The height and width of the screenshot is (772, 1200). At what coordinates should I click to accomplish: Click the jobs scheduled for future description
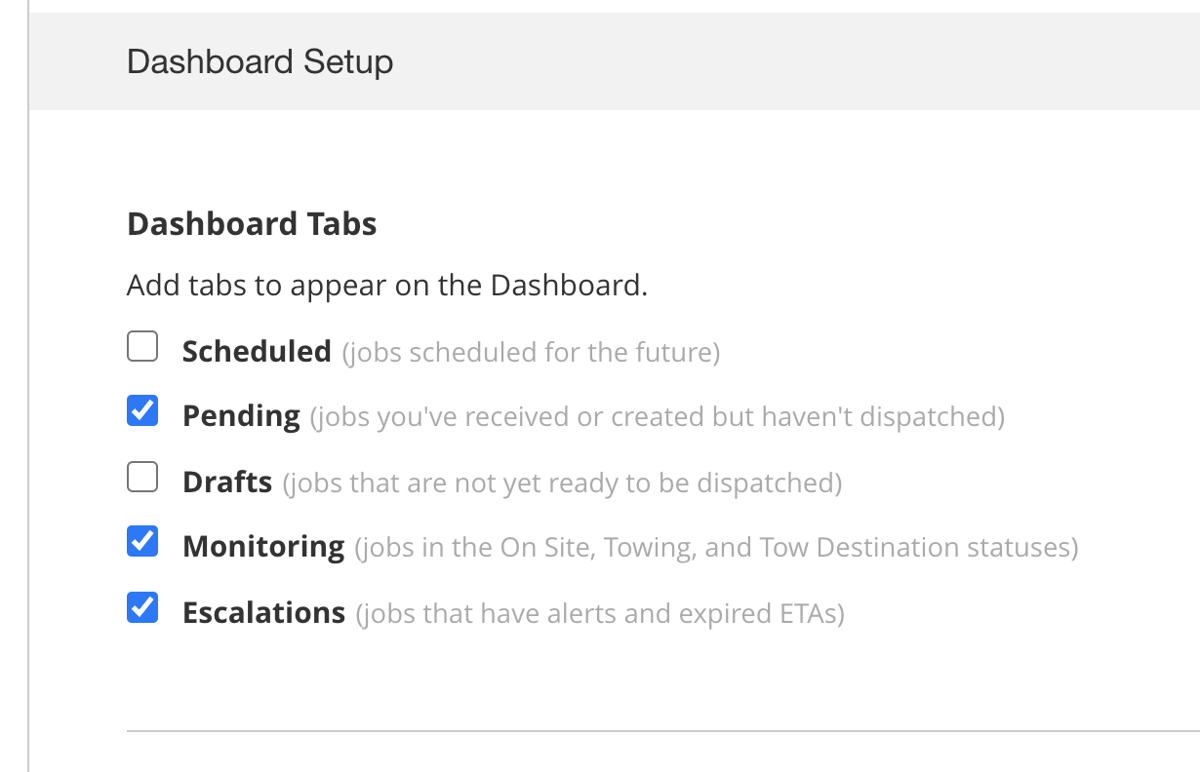pyautogui.click(x=531, y=352)
